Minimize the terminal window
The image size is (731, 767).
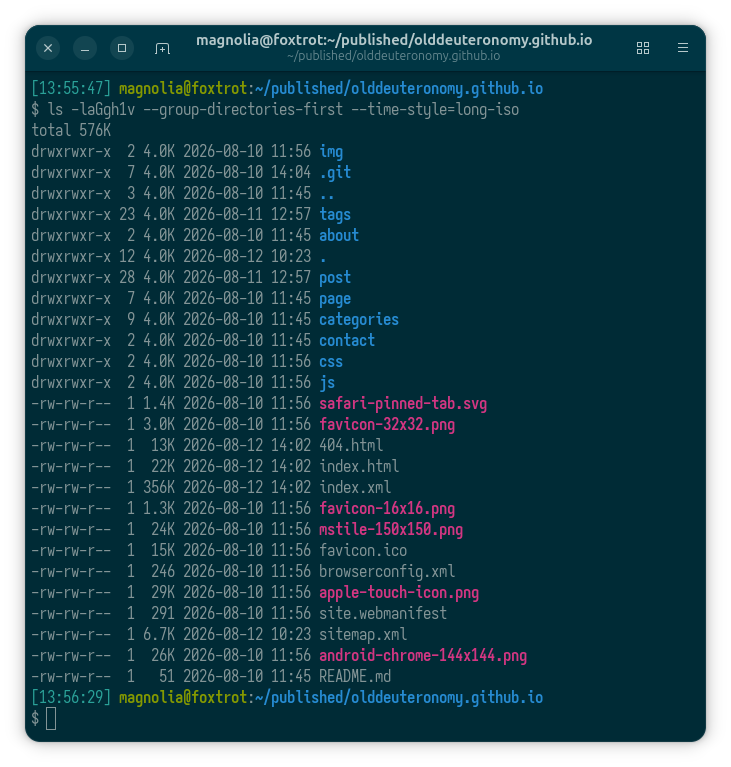pos(85,48)
